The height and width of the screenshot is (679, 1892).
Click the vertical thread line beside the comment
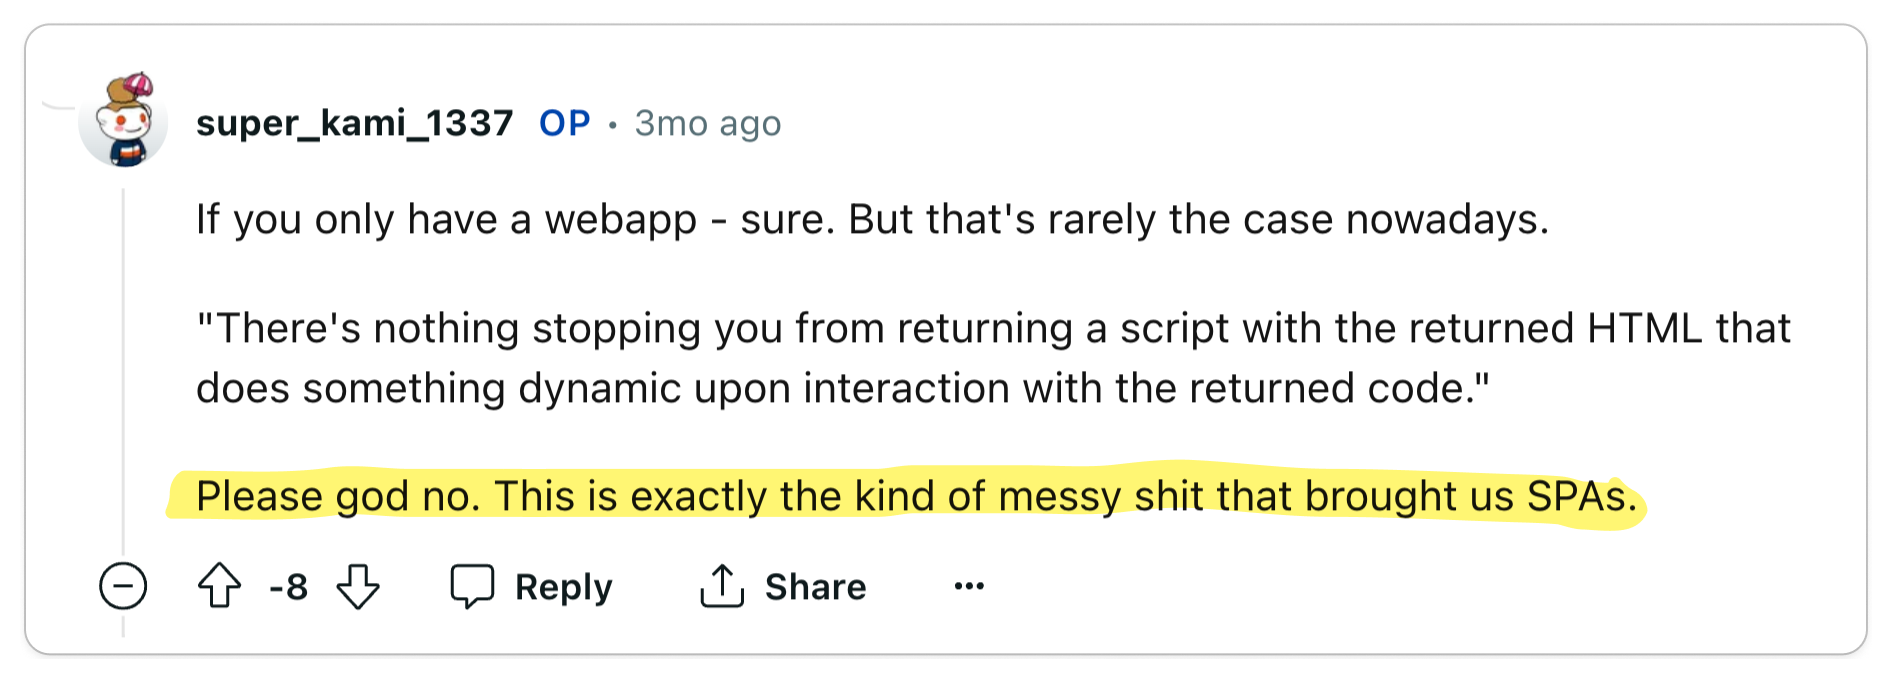[123, 370]
